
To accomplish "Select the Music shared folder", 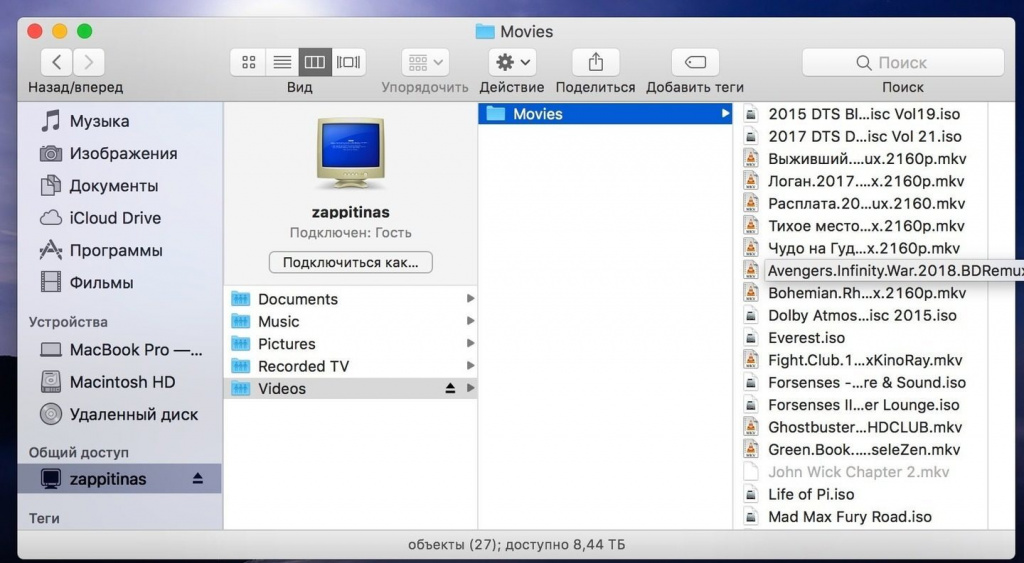I will 351,321.
